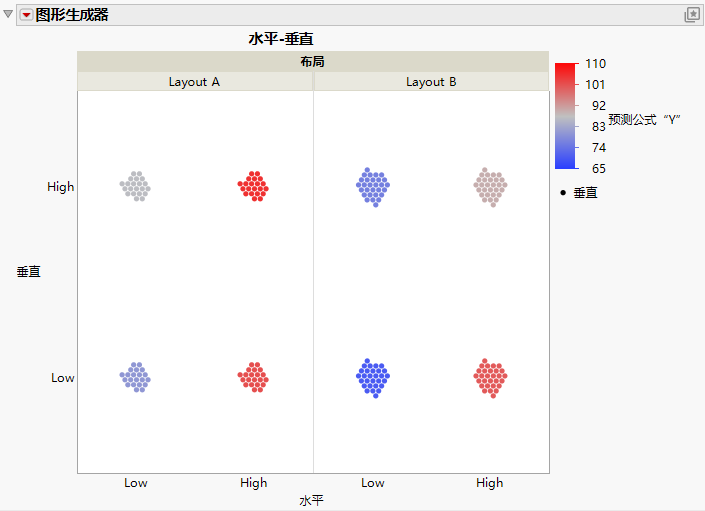Screen dimensions: 705x511
Task: Click the 图形生成器 title text
Action: [72, 15]
